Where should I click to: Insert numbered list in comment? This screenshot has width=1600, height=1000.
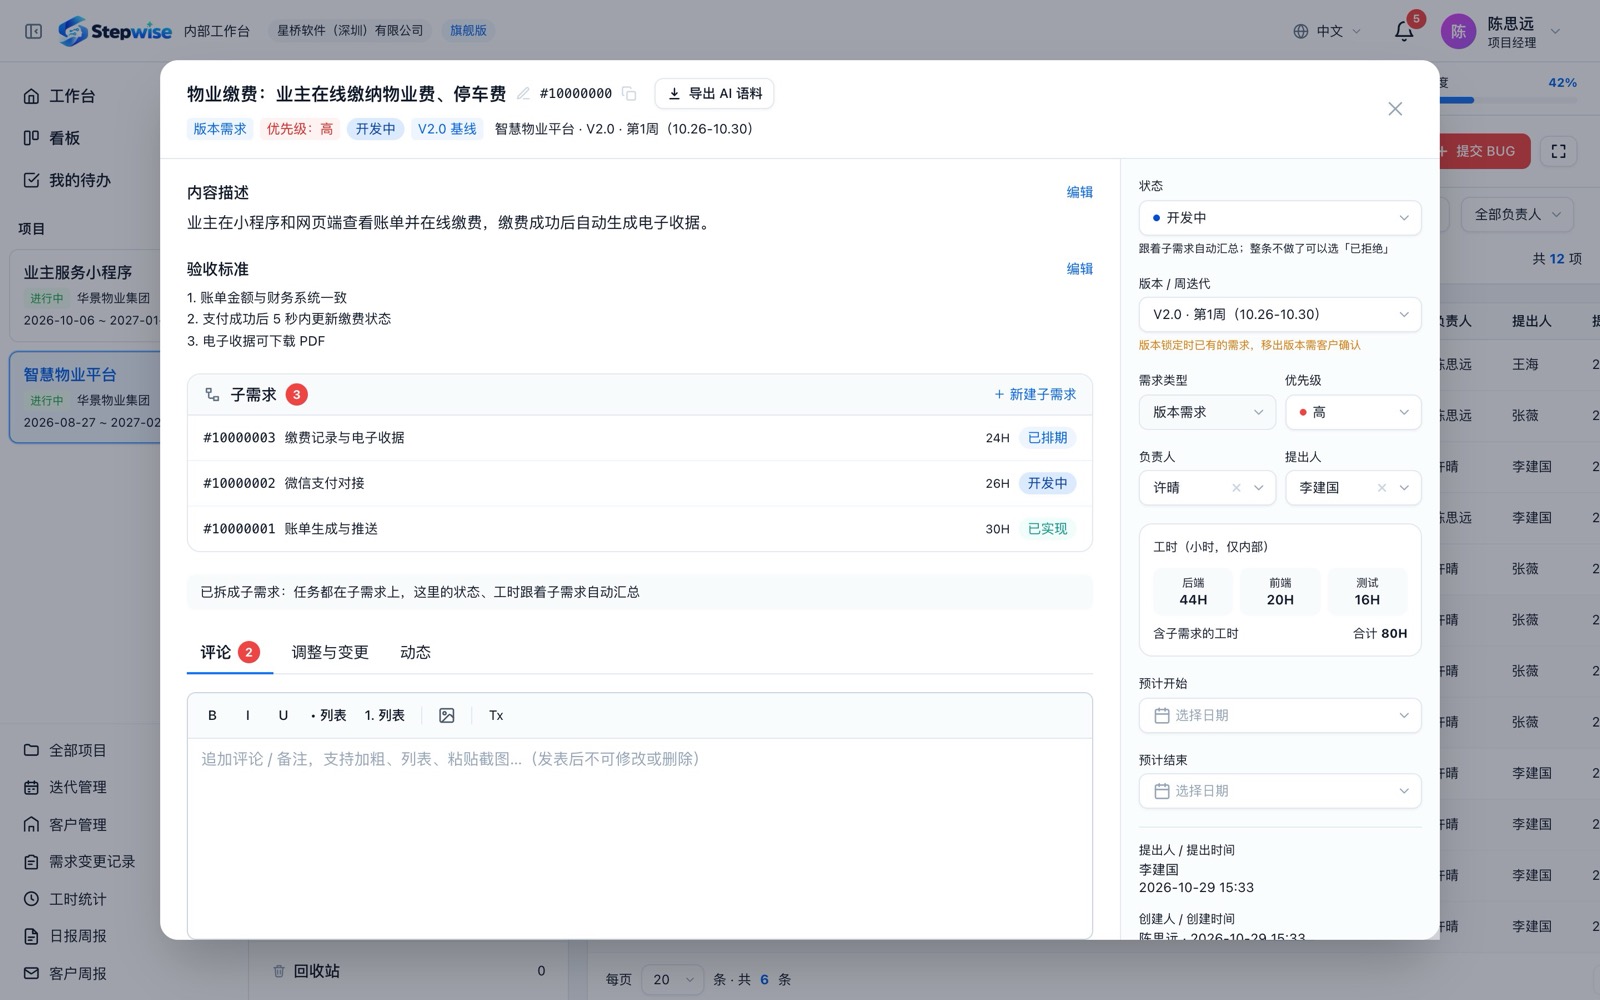(385, 715)
